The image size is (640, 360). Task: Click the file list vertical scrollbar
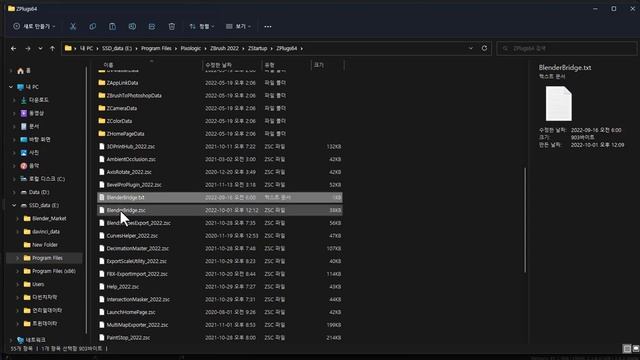point(525,220)
